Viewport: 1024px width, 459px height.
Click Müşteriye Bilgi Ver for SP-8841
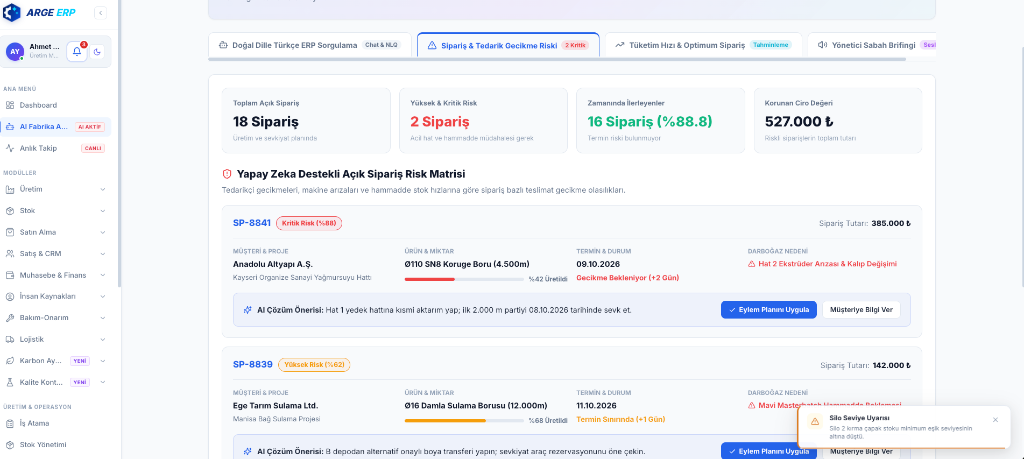point(861,309)
